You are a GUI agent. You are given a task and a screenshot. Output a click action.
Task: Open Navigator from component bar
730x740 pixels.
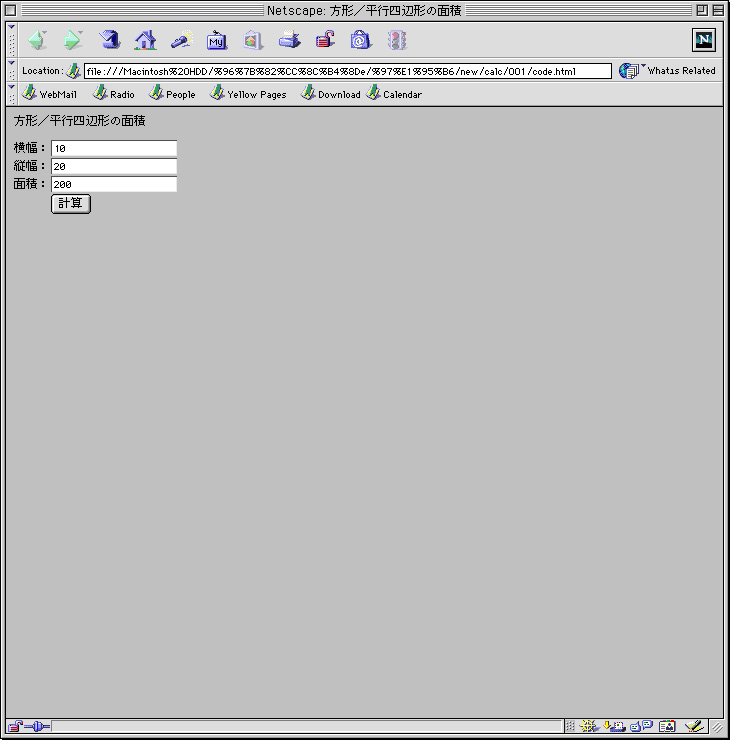click(588, 726)
